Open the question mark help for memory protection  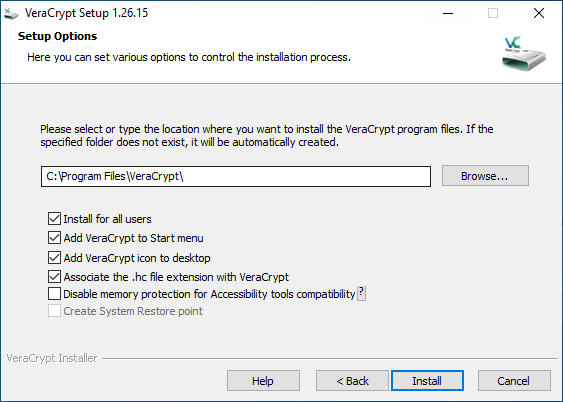[x=362, y=293]
